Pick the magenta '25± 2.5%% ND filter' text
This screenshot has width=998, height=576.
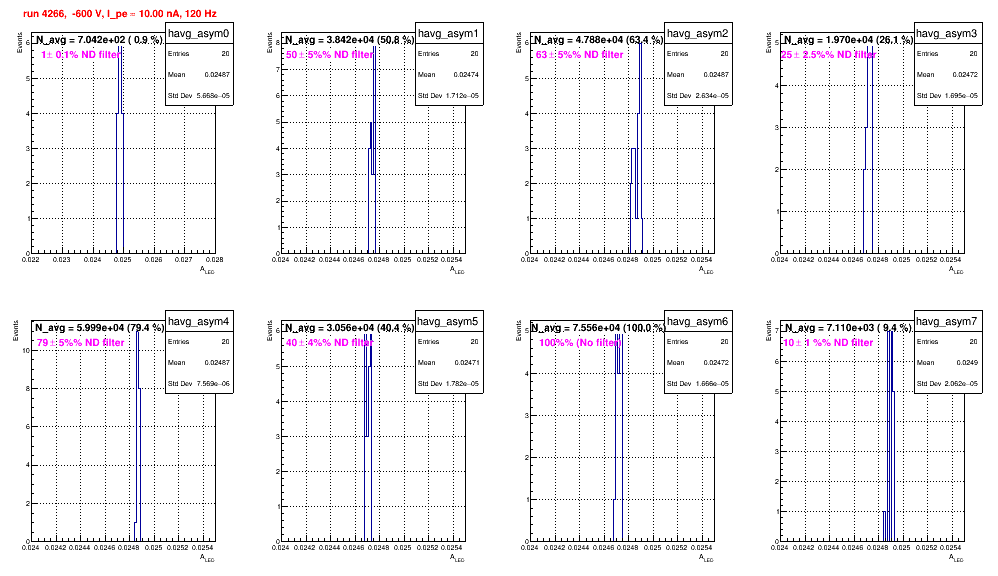click(x=829, y=55)
